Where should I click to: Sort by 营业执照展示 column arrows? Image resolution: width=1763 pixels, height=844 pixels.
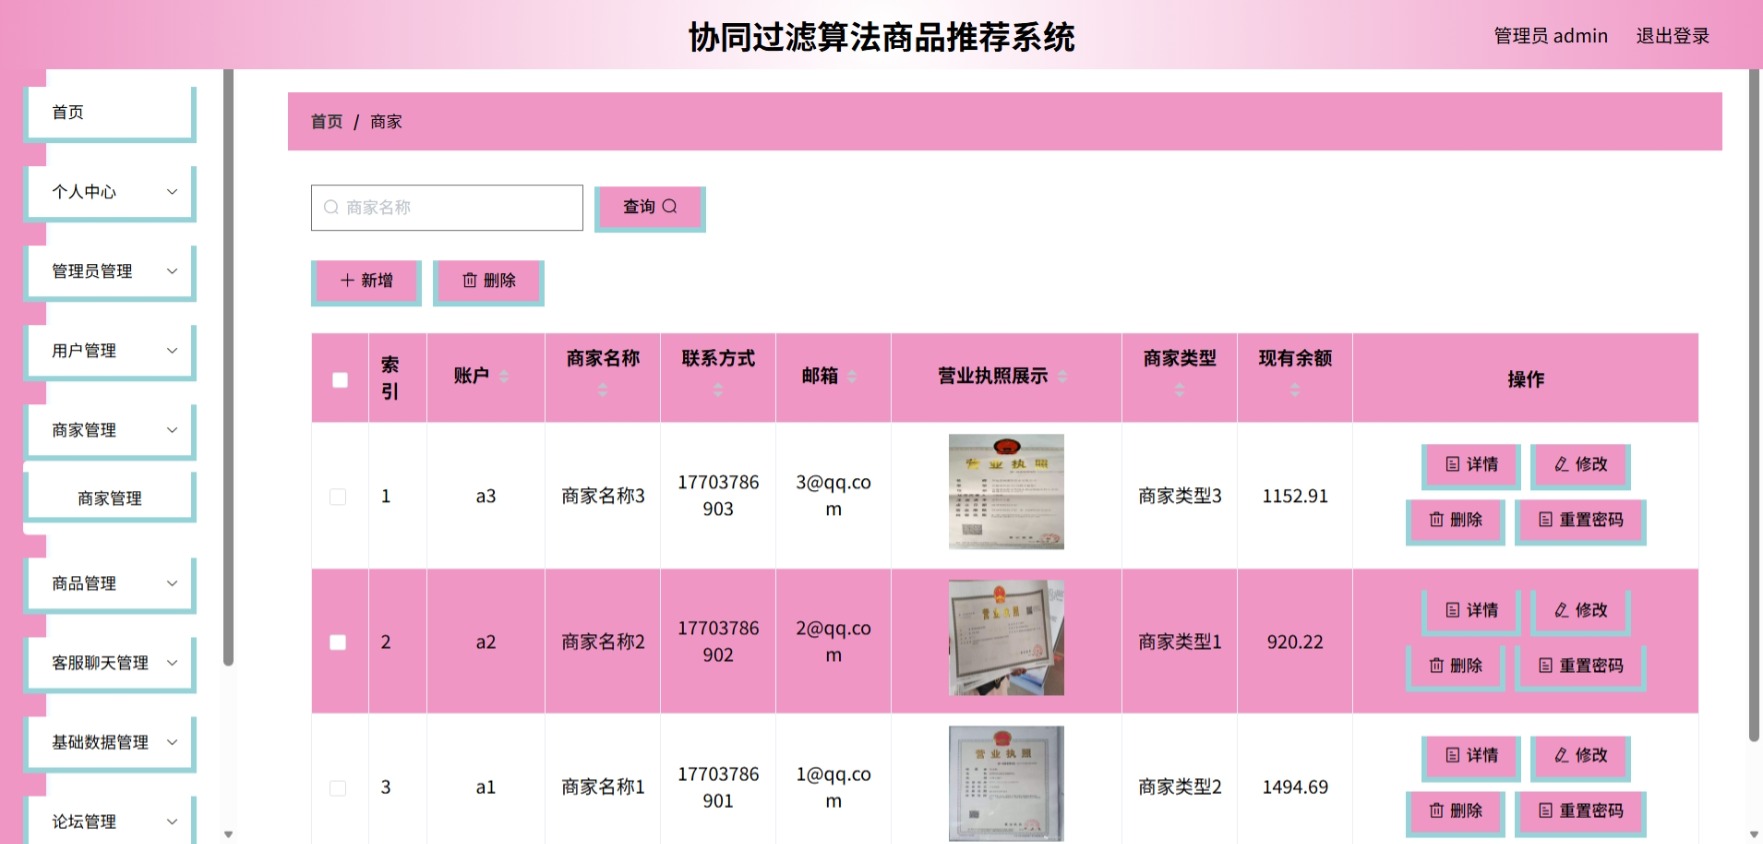point(1062,376)
